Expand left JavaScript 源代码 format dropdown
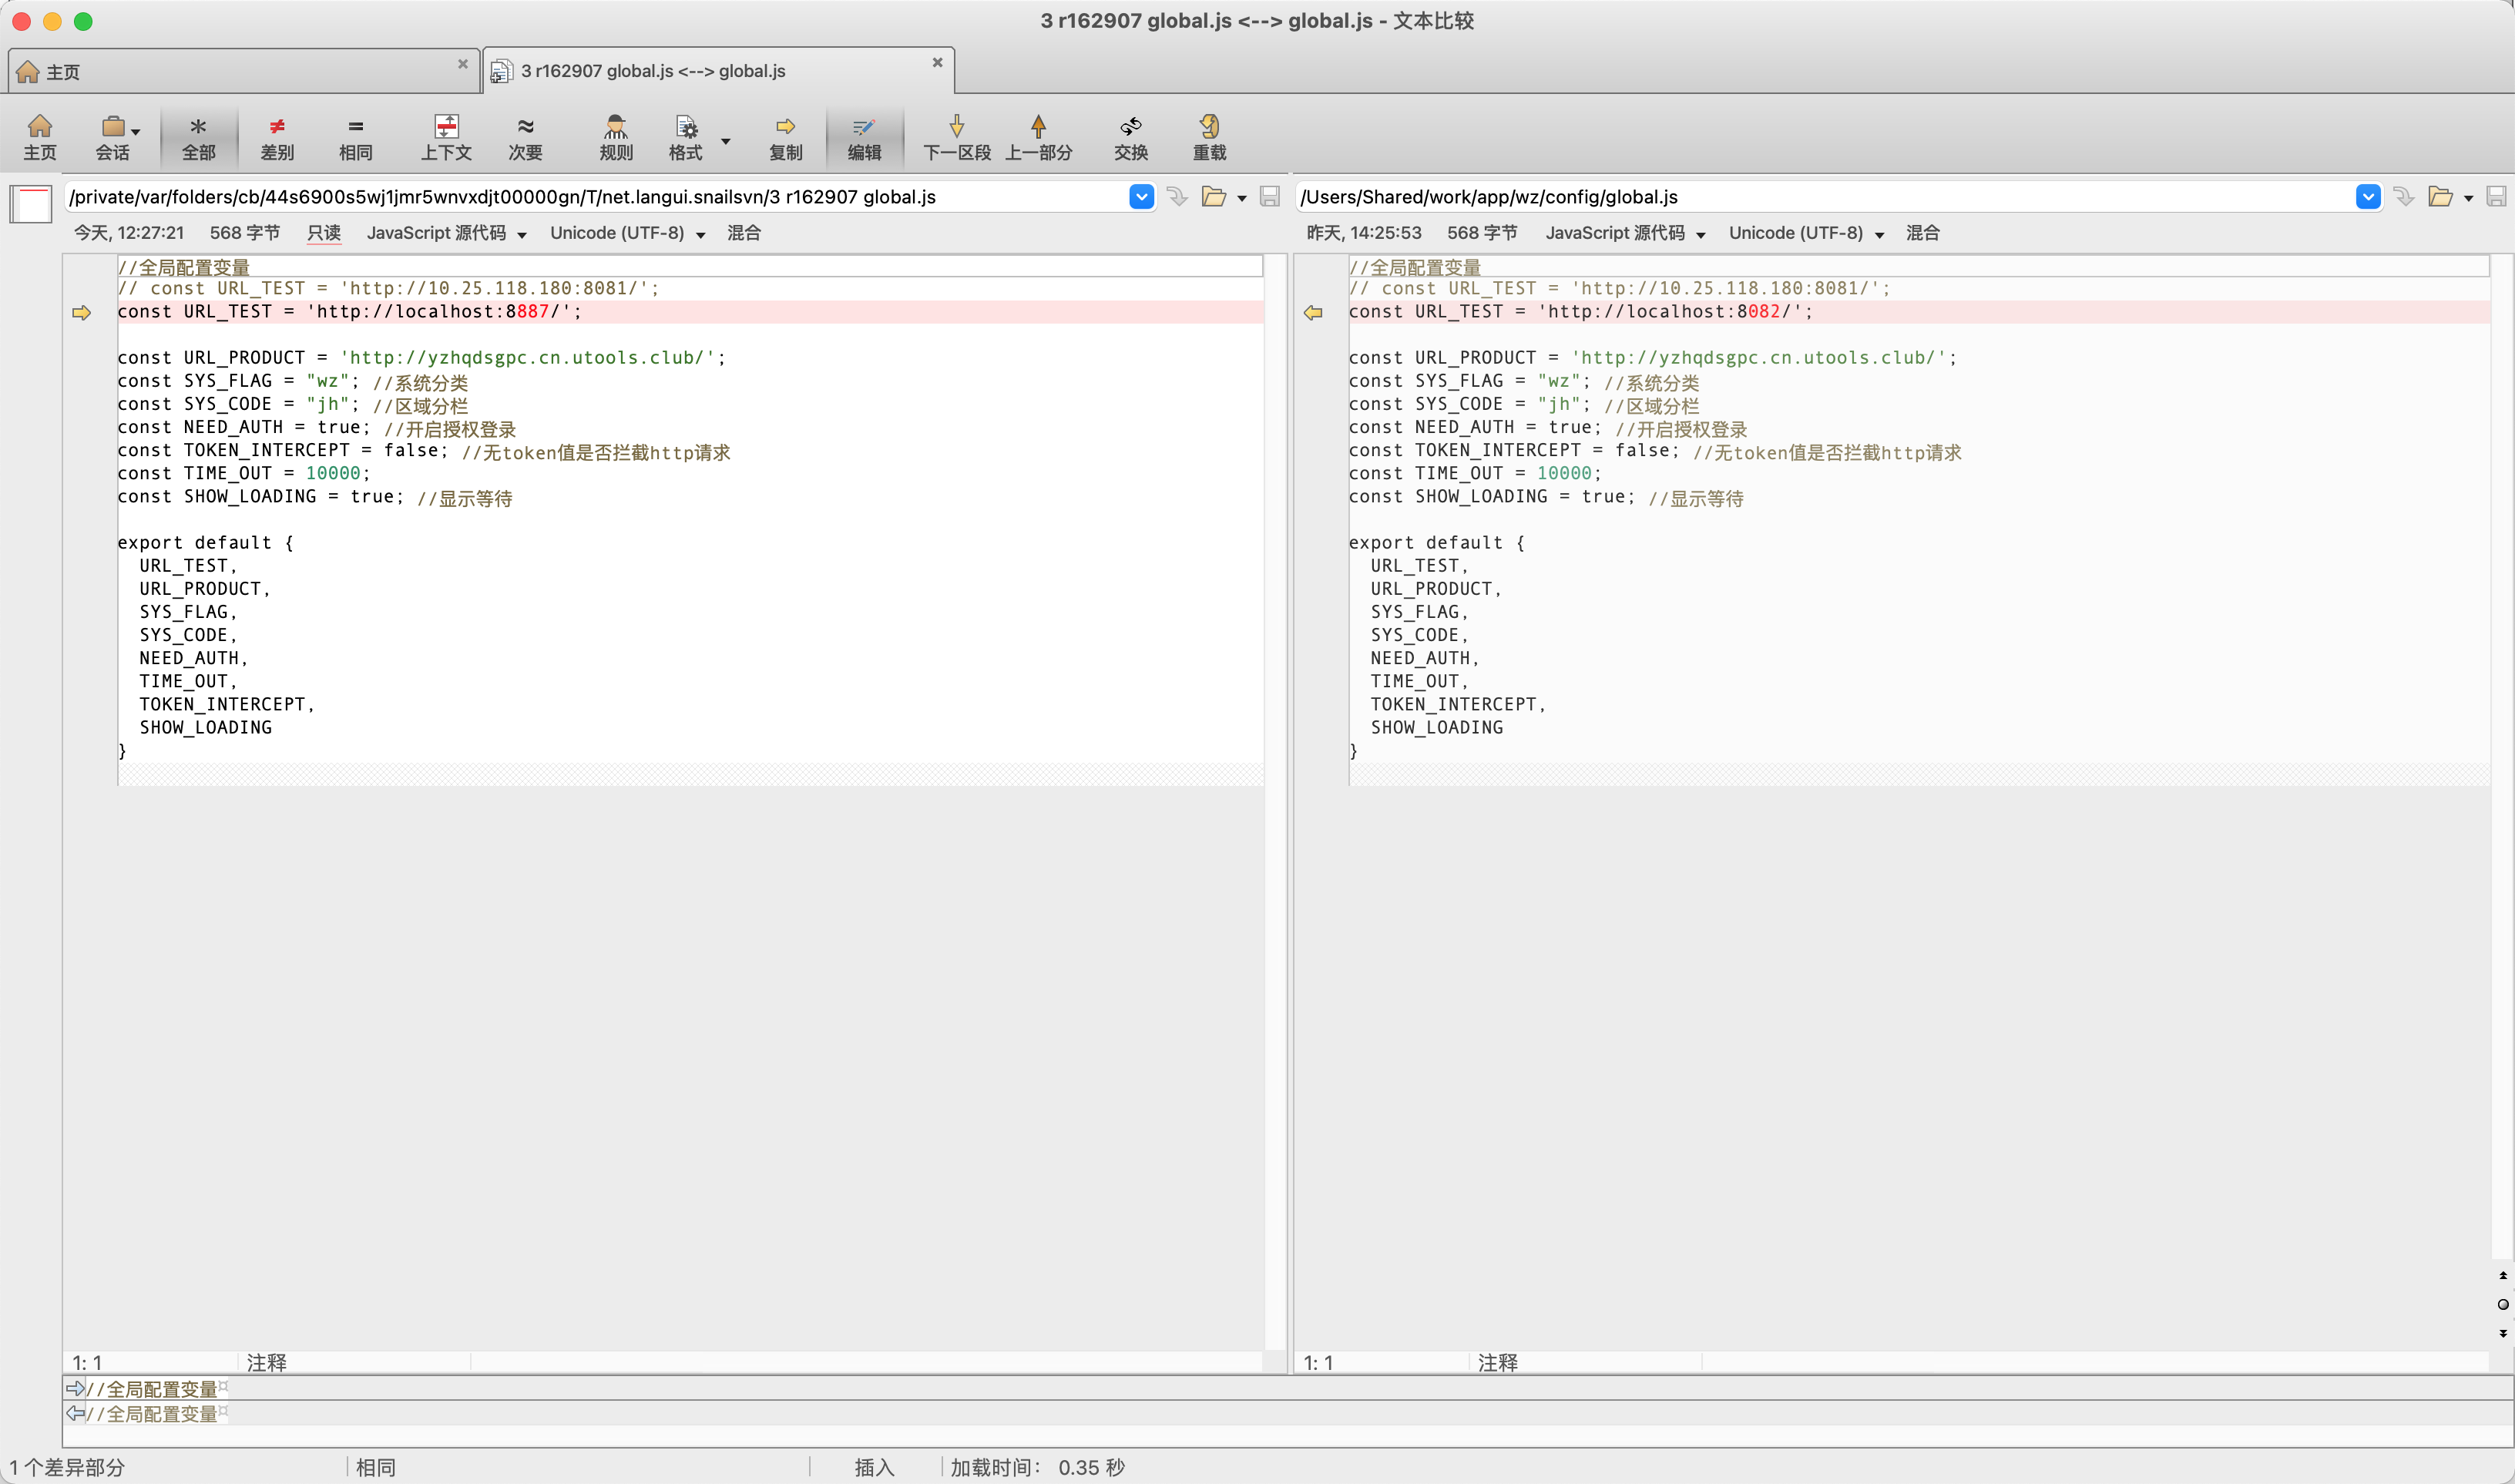This screenshot has height=1484, width=2515. click(521, 235)
